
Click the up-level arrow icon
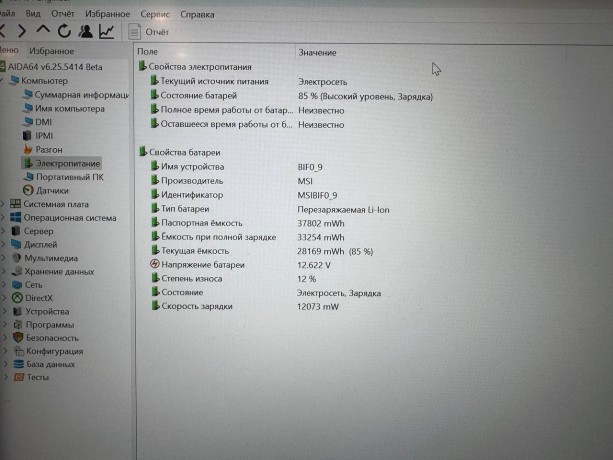[43, 30]
